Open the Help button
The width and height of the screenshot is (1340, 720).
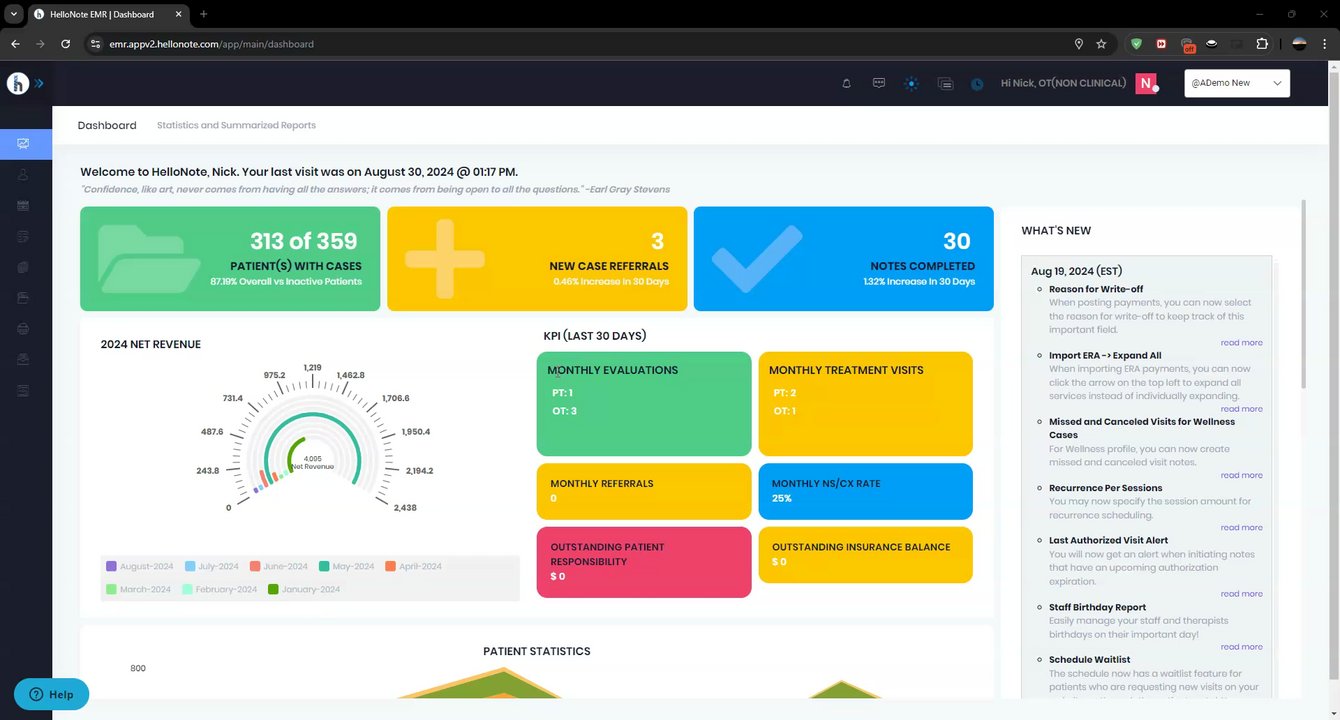coord(52,694)
